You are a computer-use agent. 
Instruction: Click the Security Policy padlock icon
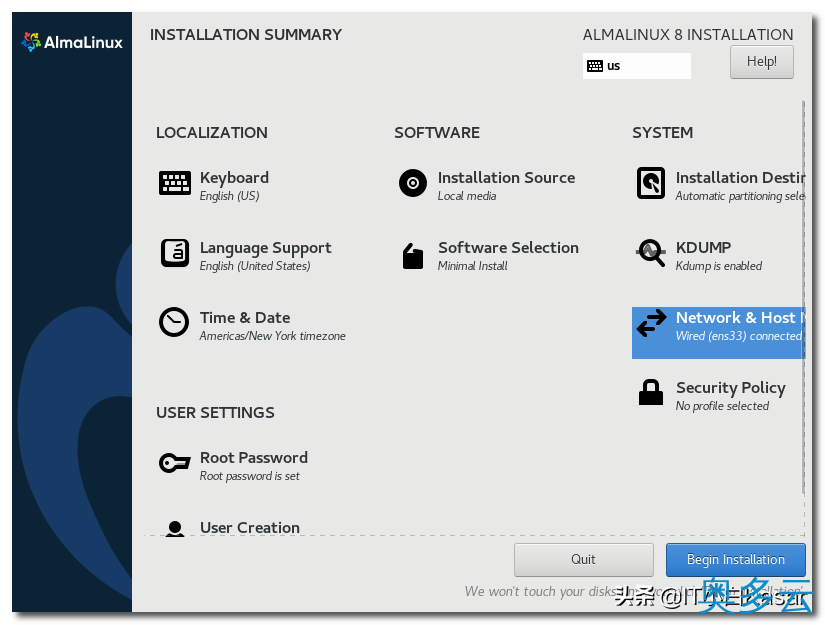[x=651, y=392]
